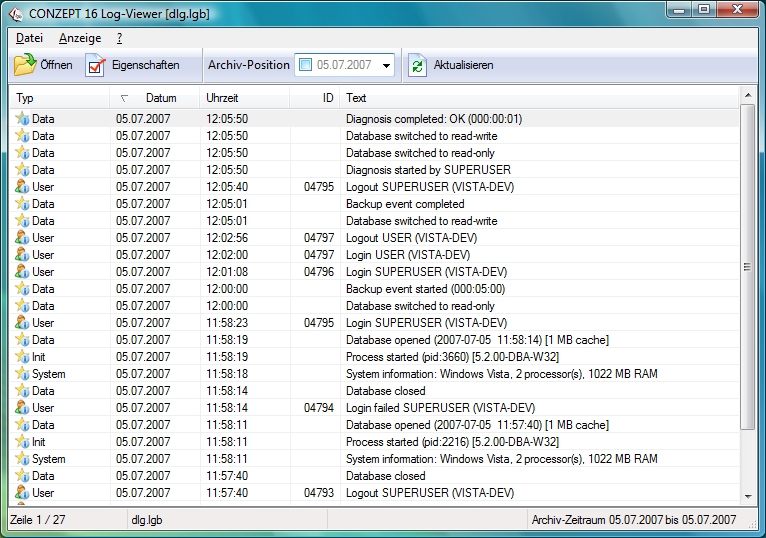Click ID 04796 cell
This screenshot has height=538, width=766.
(319, 272)
